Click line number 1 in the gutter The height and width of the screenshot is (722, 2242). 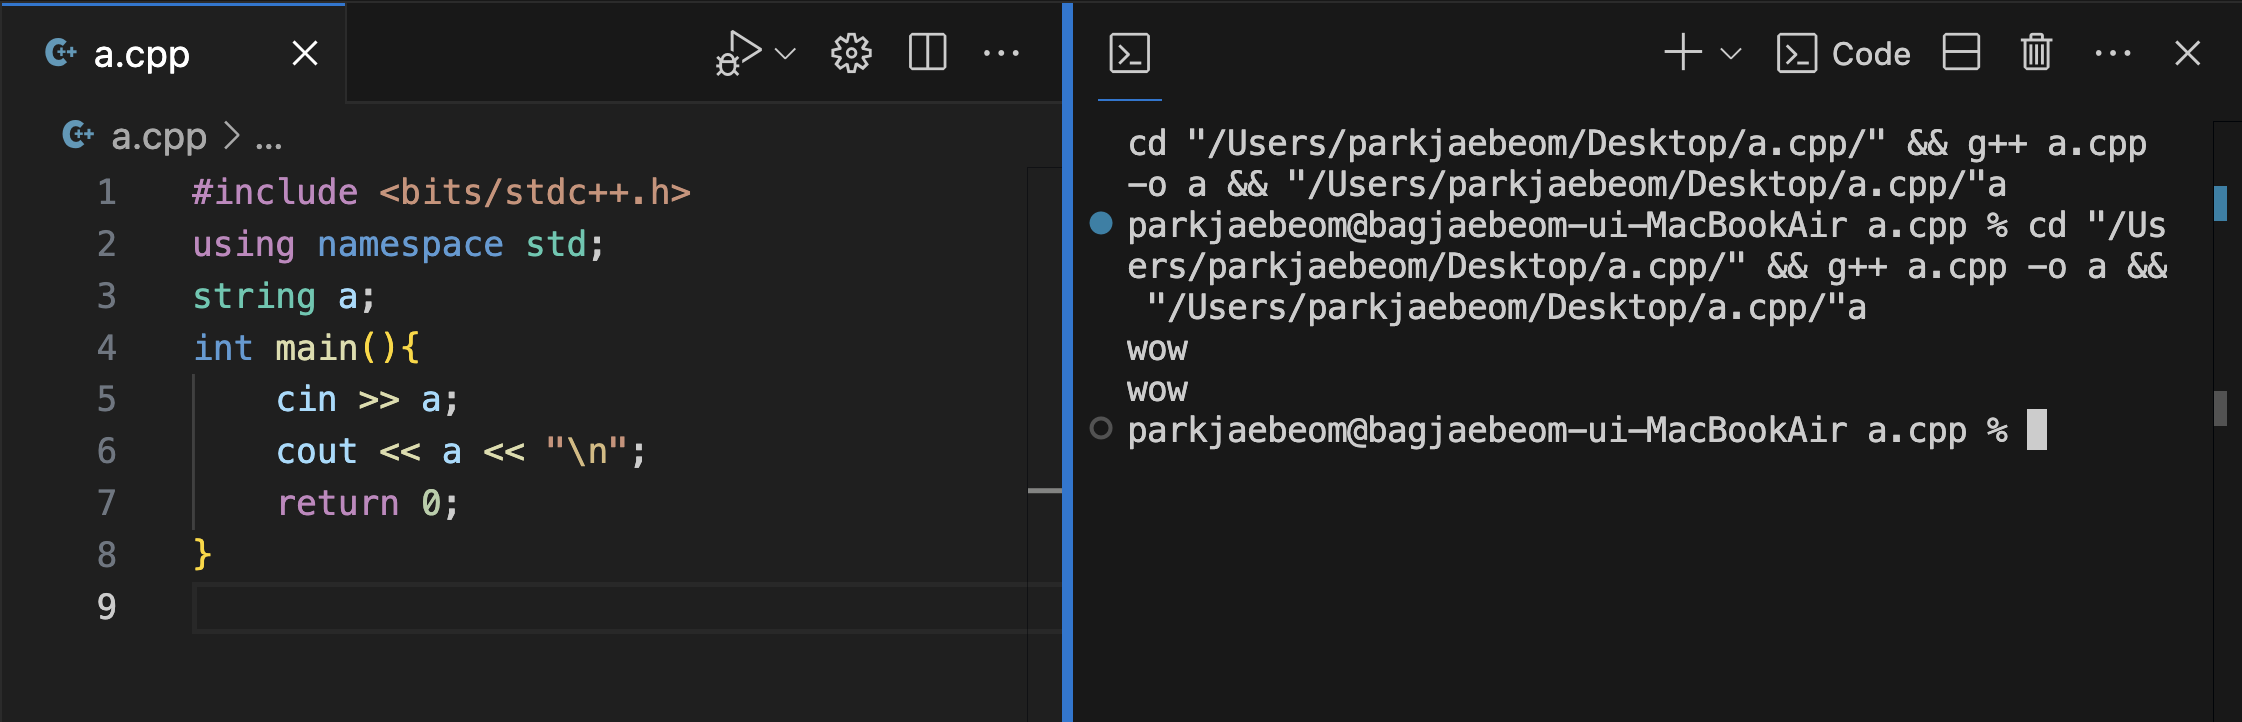click(107, 192)
